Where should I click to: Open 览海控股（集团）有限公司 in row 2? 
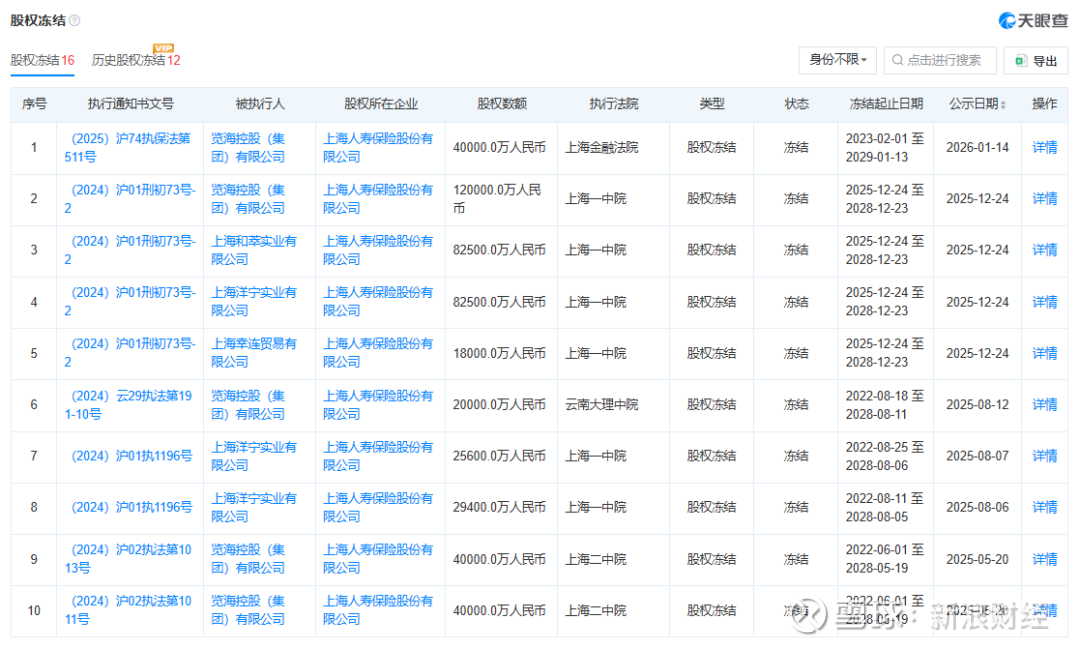click(x=248, y=198)
